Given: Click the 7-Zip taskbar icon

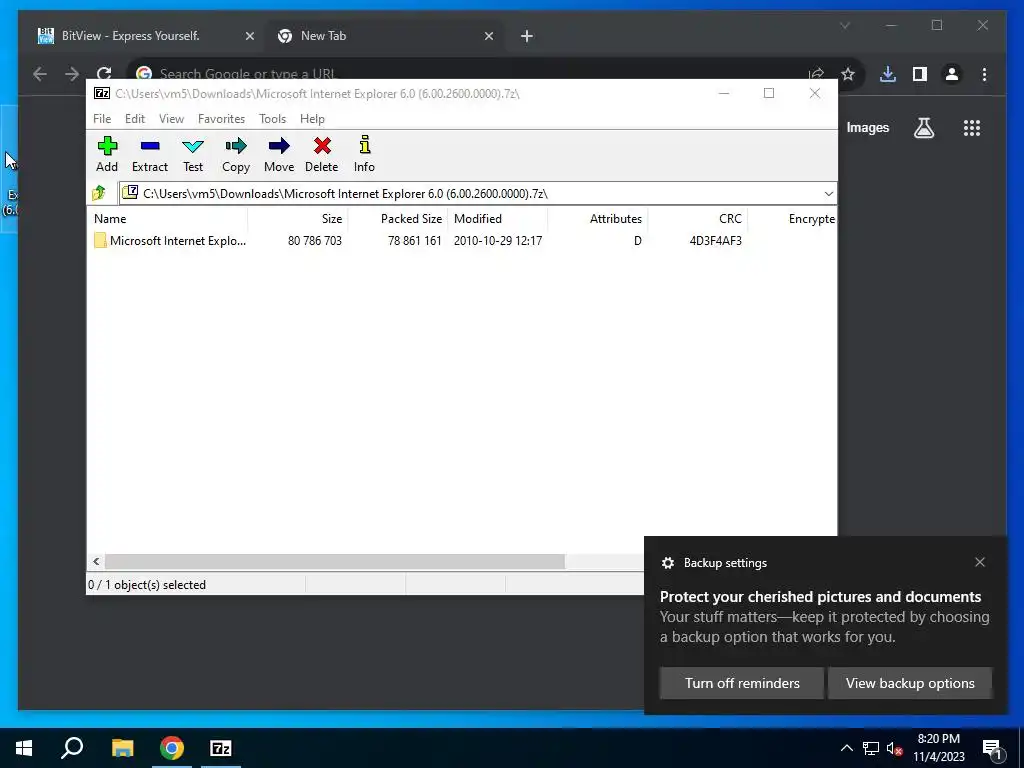Looking at the screenshot, I should [221, 748].
